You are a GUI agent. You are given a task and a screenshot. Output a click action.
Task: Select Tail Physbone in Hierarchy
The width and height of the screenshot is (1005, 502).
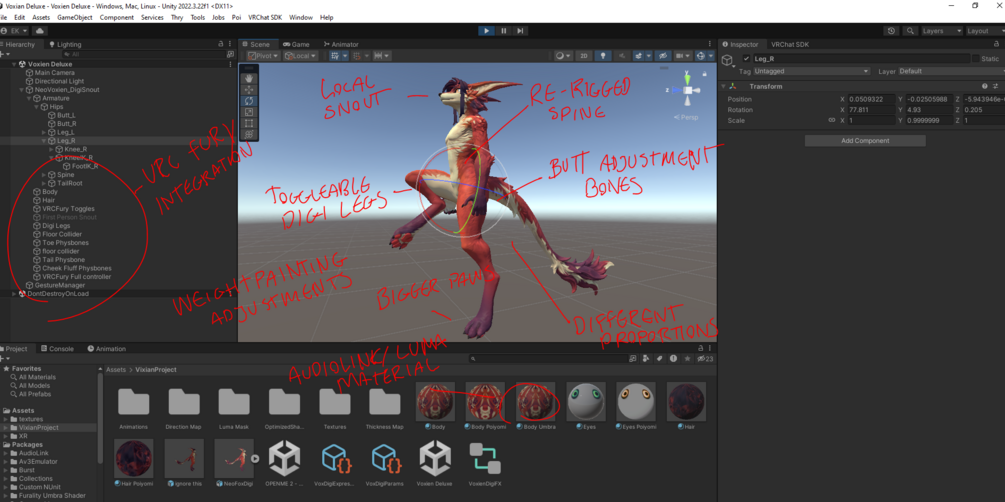tap(63, 260)
